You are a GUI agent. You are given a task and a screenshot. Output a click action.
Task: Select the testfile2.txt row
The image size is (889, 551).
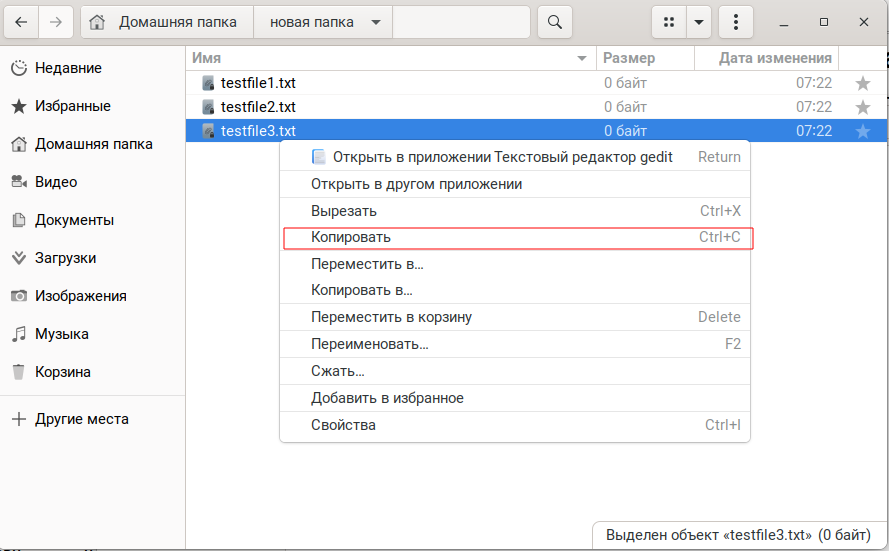pyautogui.click(x=400, y=107)
